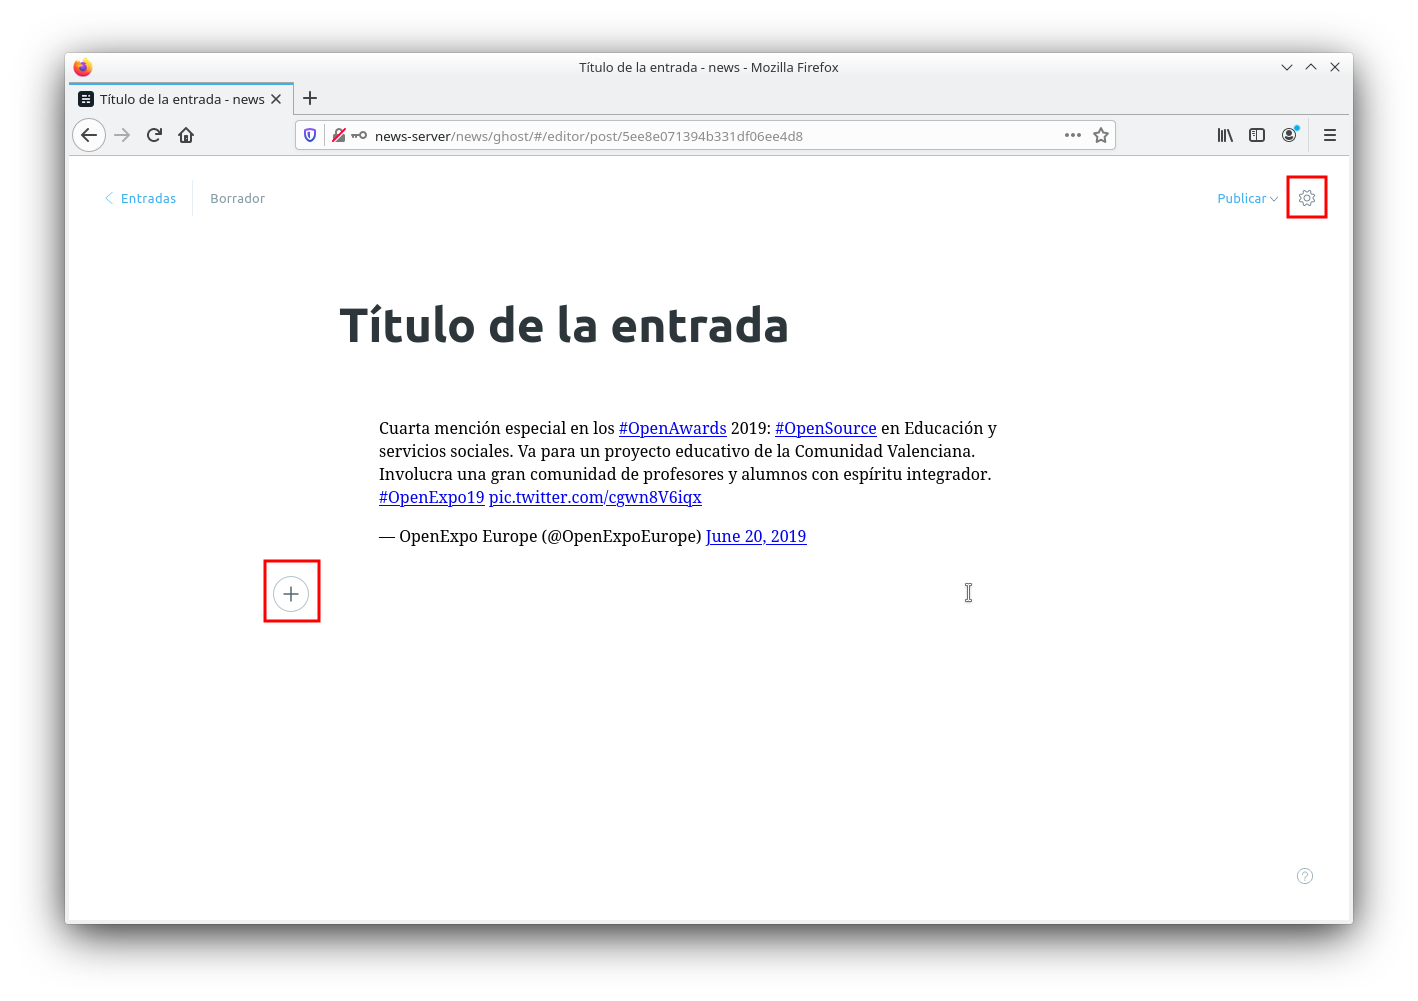Viewport: 1418px width, 1001px height.
Task: Click the post title heading field
Action: [x=564, y=326]
